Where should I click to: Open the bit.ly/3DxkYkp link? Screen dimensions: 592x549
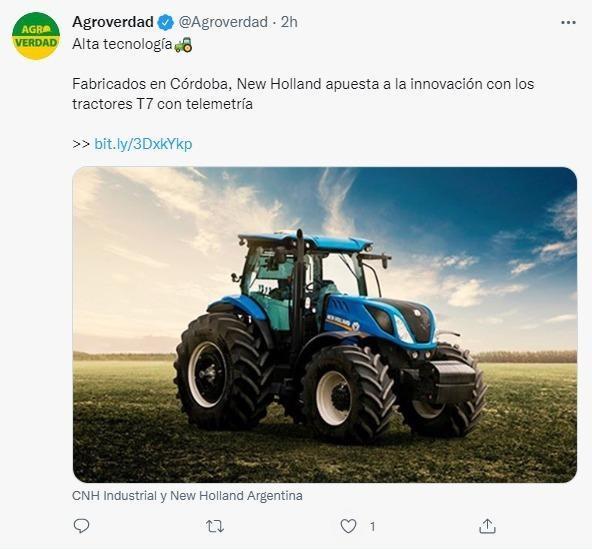(x=143, y=144)
